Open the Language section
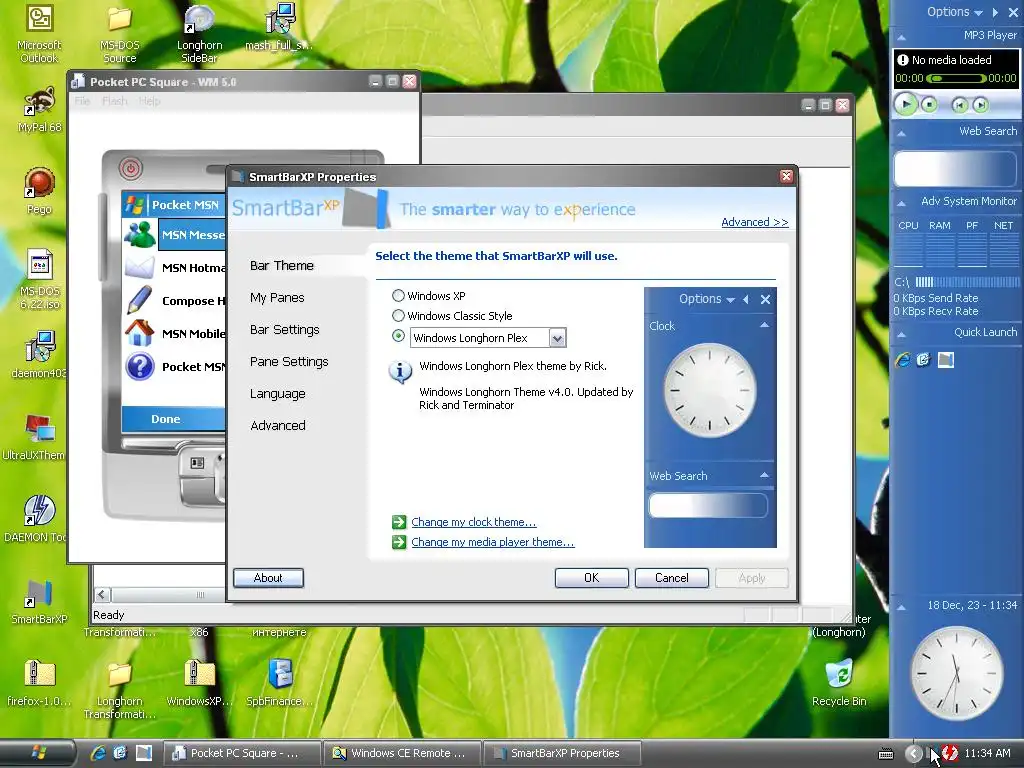The width and height of the screenshot is (1024, 768). pyautogui.click(x=278, y=393)
